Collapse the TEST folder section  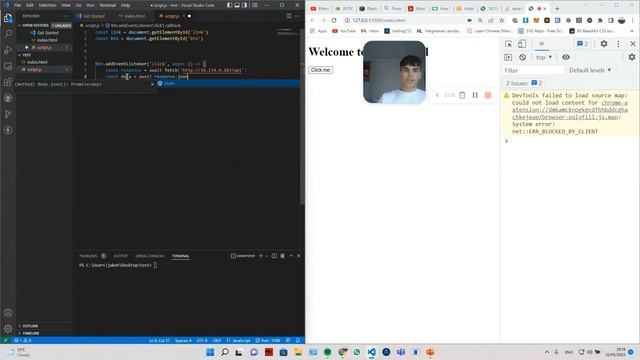click(x=24, y=55)
